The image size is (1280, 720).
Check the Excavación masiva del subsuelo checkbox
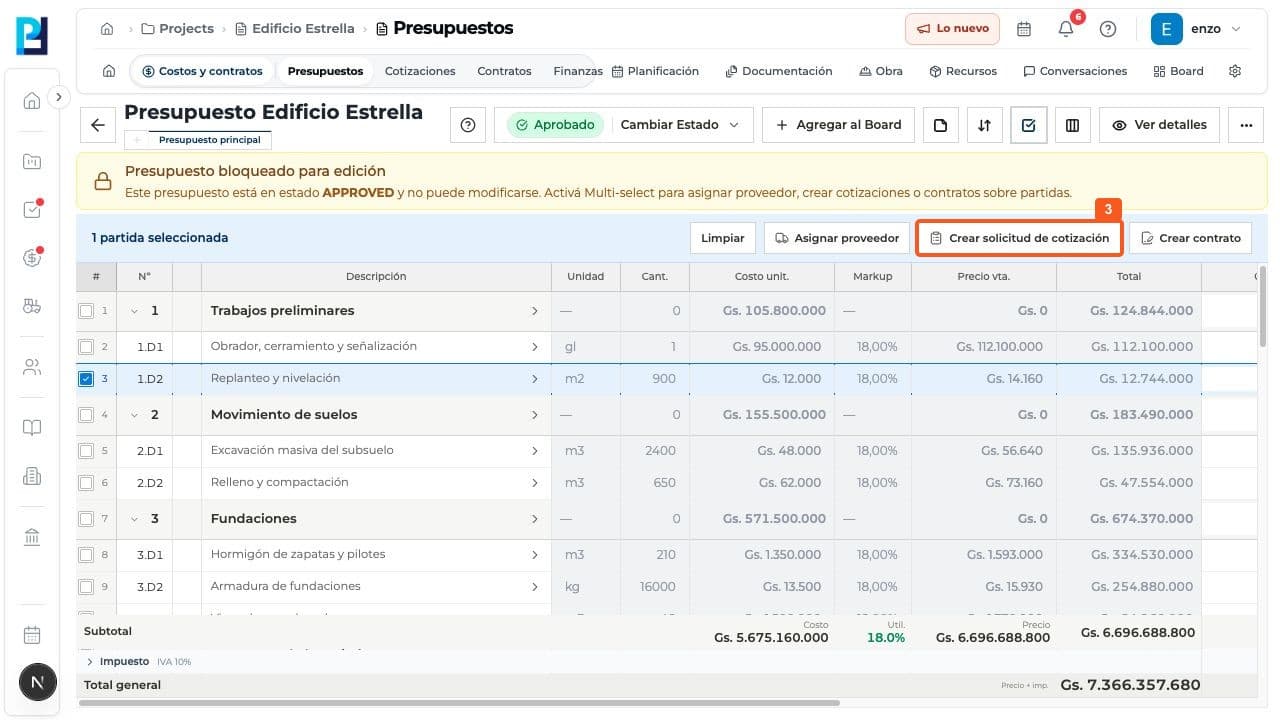(x=86, y=451)
